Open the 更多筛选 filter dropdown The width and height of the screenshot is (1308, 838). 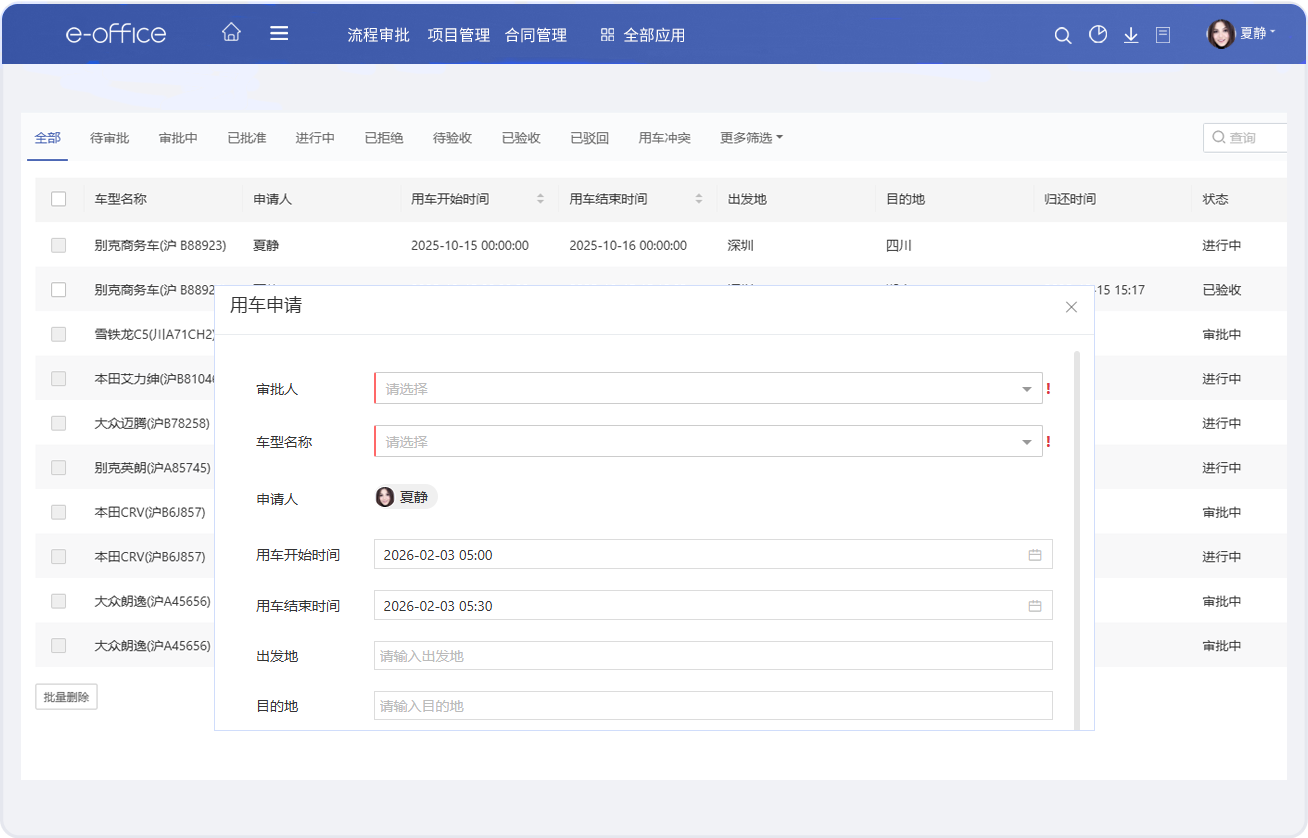coord(751,138)
